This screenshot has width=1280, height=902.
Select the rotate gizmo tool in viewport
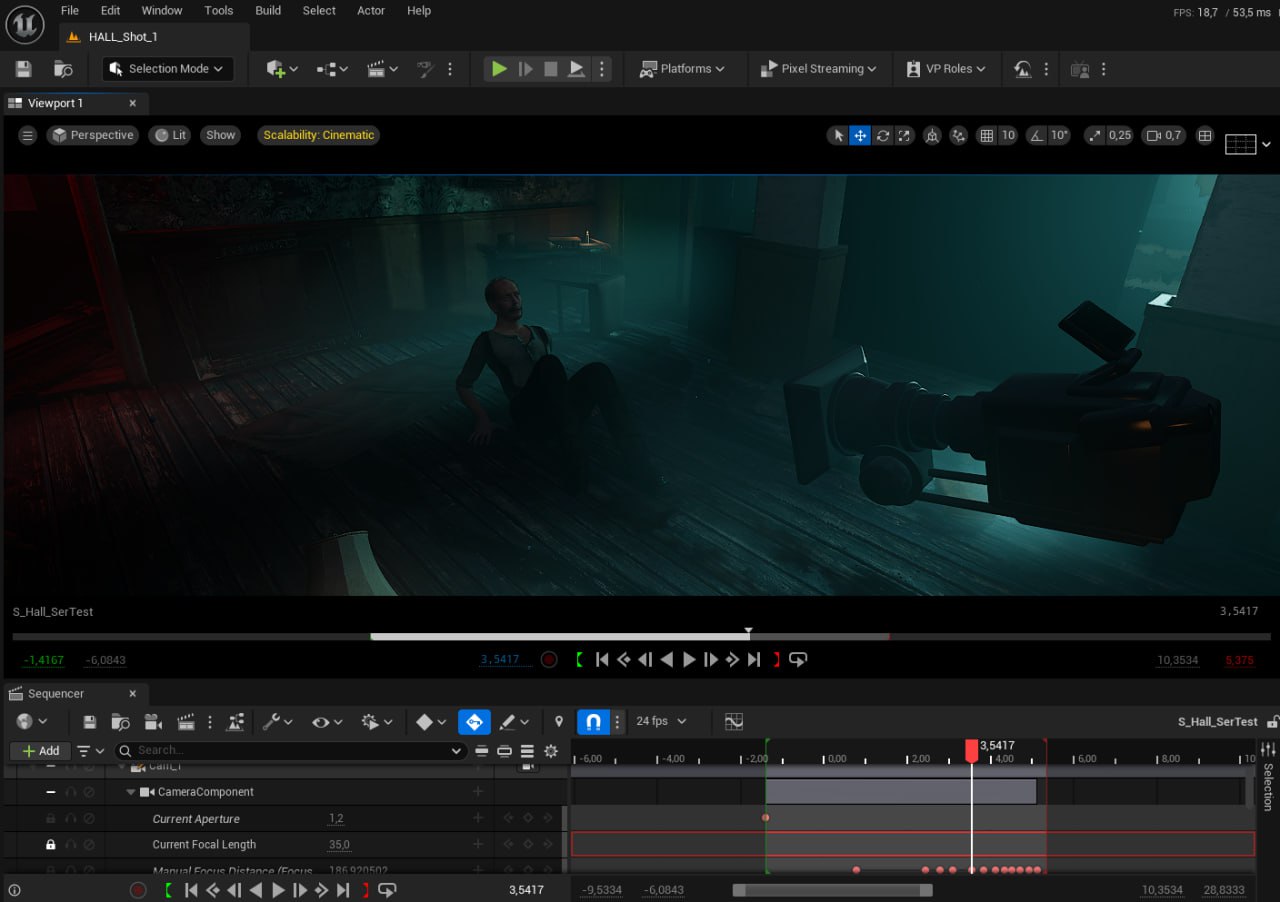pos(882,135)
